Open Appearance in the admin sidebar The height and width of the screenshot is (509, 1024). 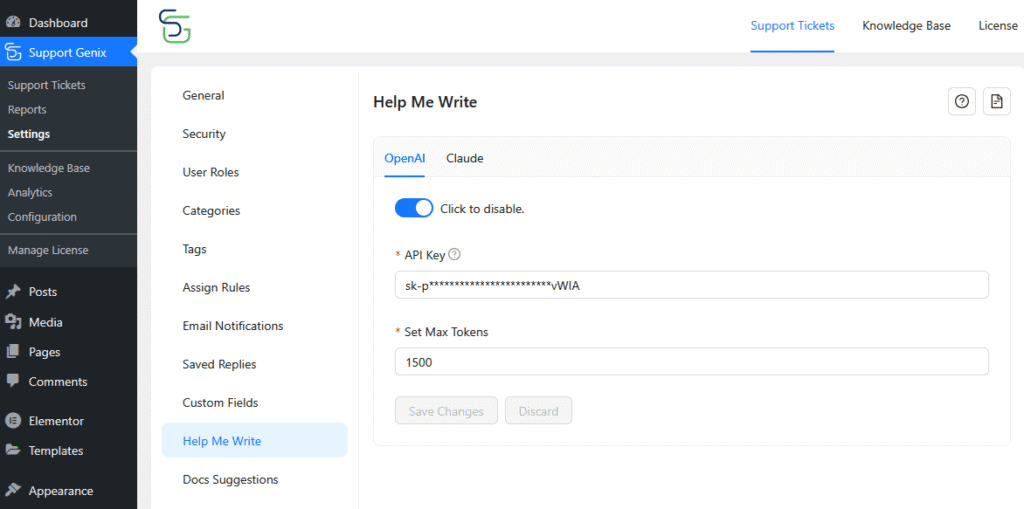pos(60,491)
